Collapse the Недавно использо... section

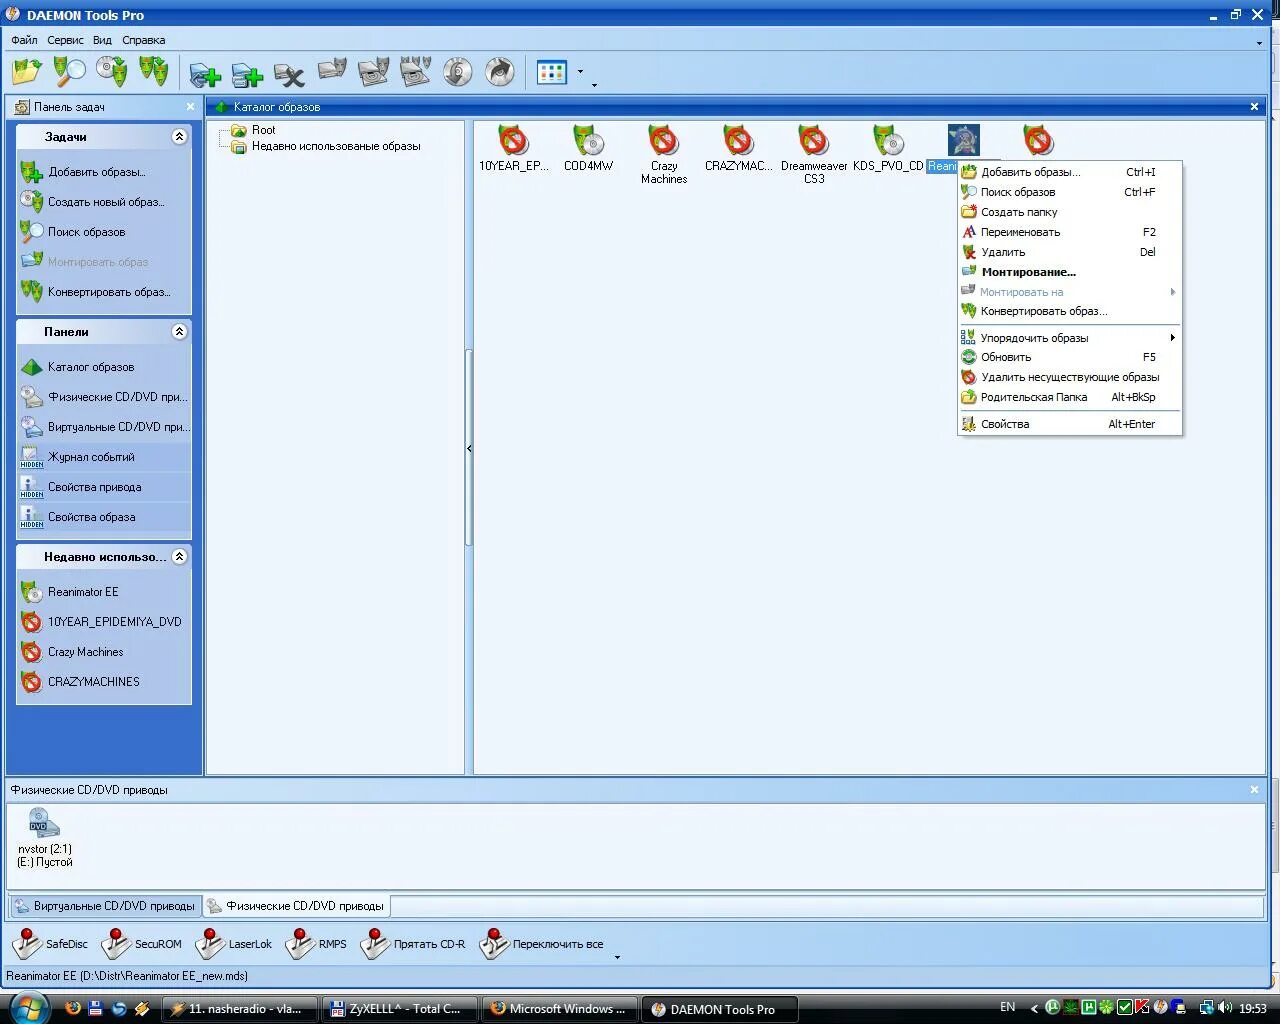(179, 557)
